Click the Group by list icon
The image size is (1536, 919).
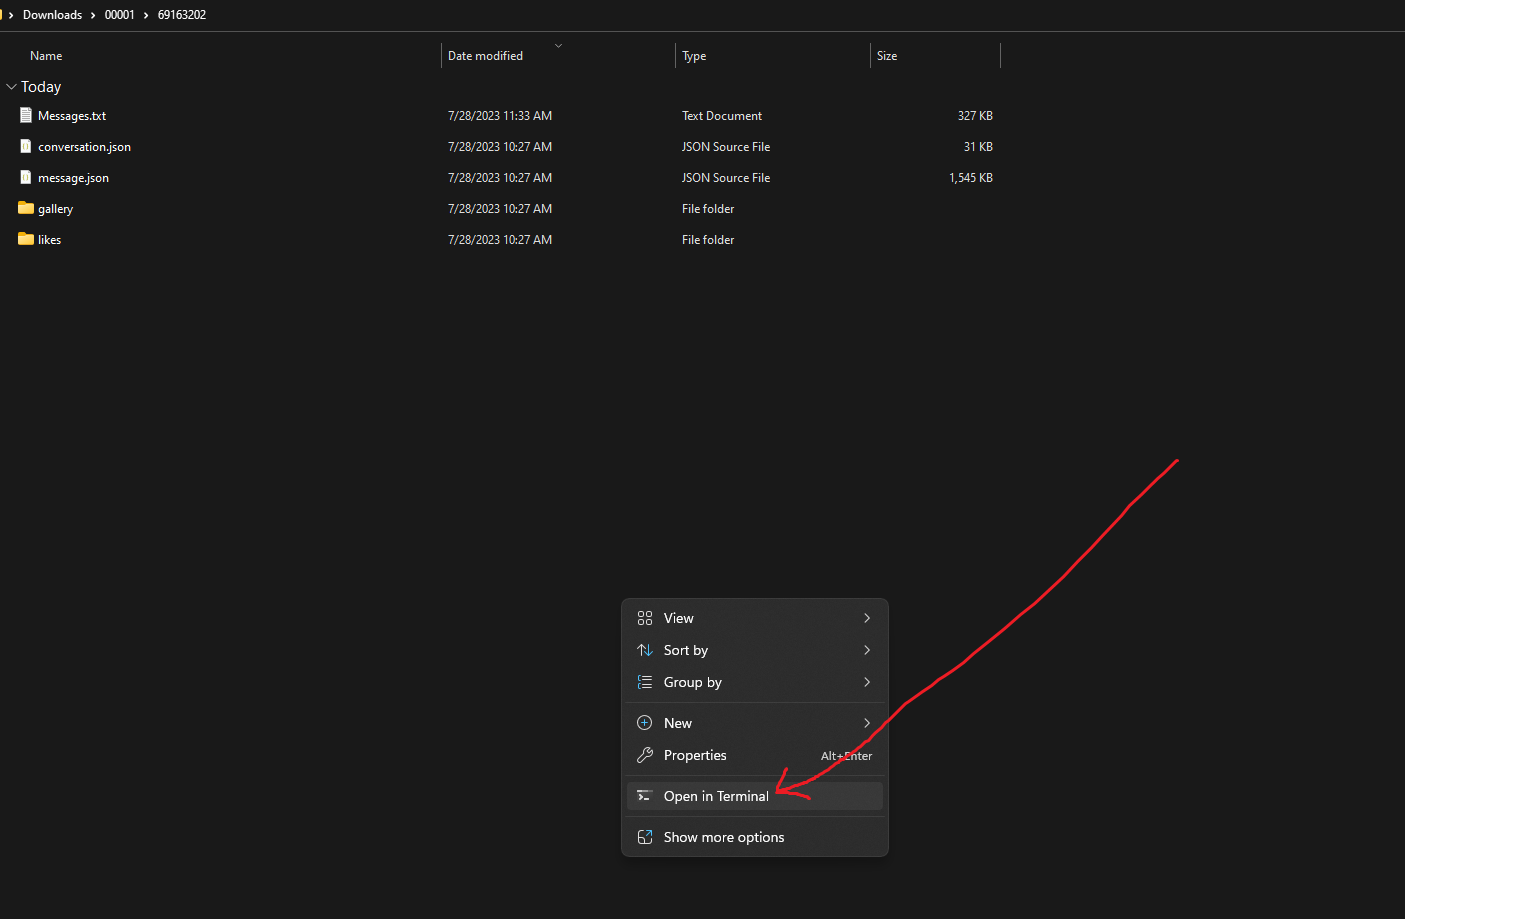(x=645, y=682)
